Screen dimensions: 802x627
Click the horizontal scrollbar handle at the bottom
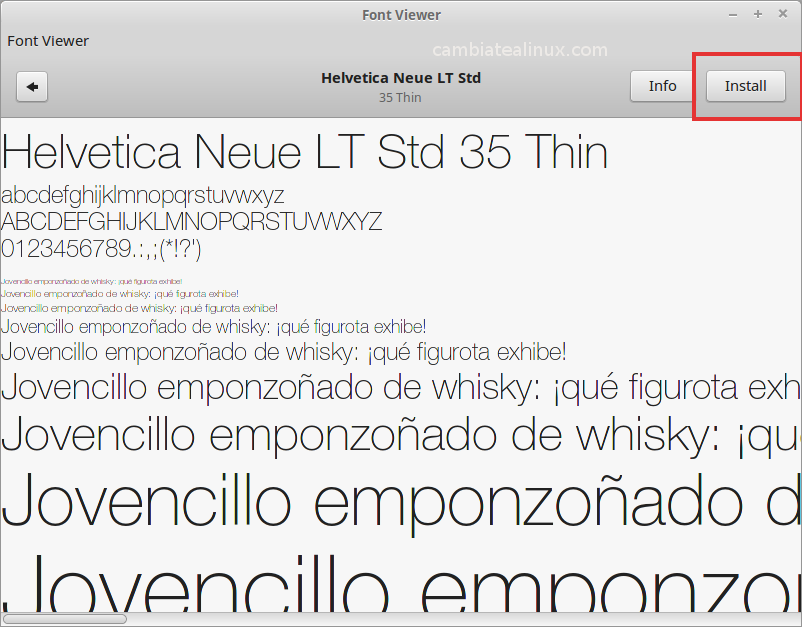pos(65,619)
